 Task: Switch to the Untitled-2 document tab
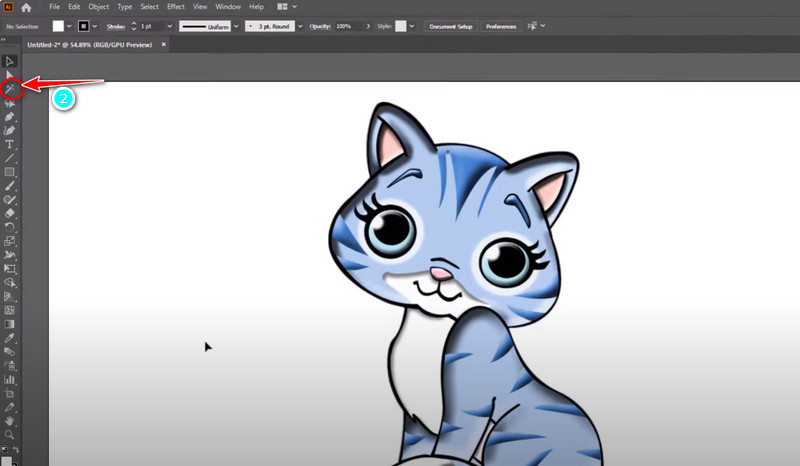coord(89,45)
